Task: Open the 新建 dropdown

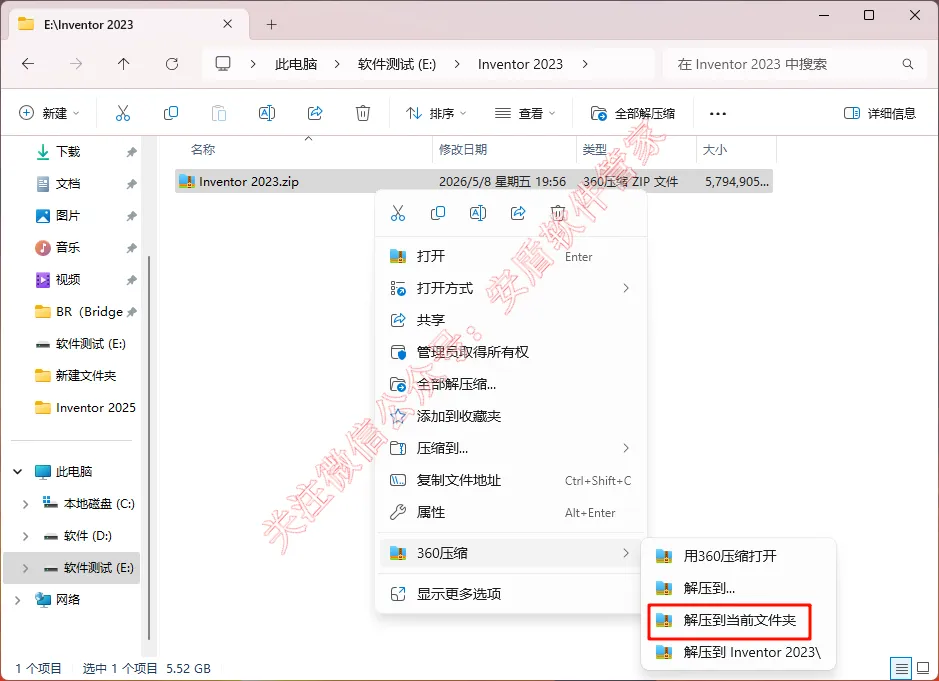Action: tap(49, 113)
